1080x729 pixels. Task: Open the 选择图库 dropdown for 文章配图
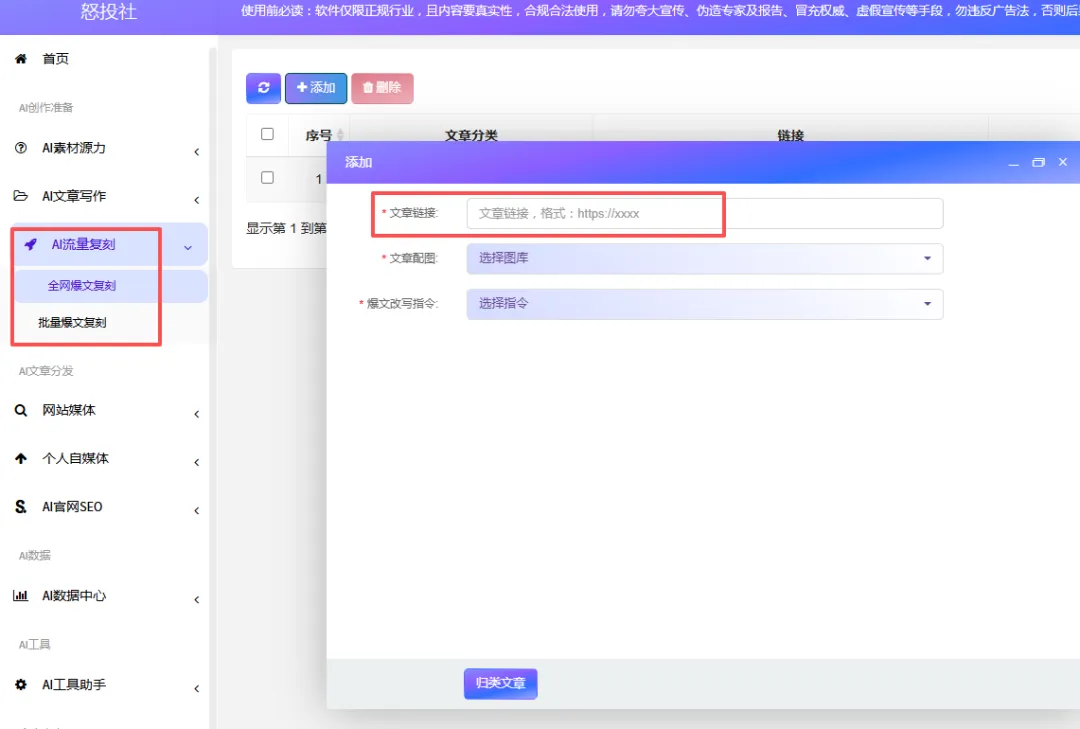703,259
